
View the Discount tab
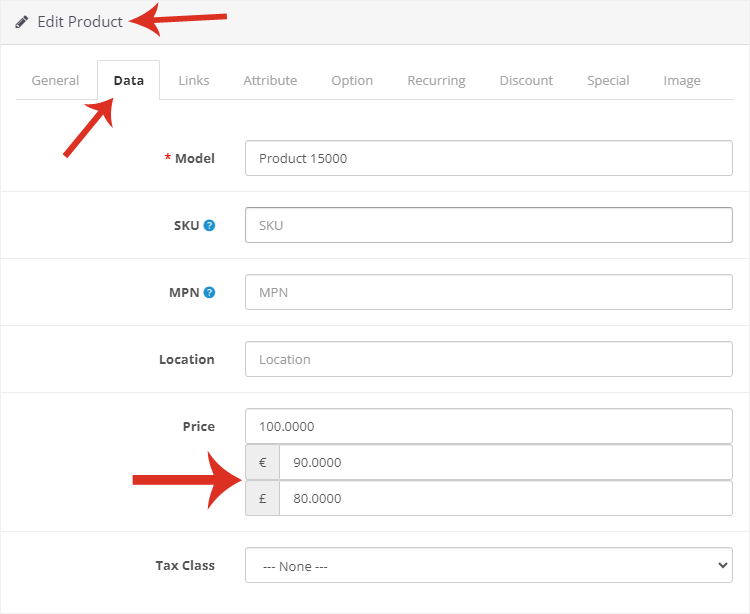526,80
